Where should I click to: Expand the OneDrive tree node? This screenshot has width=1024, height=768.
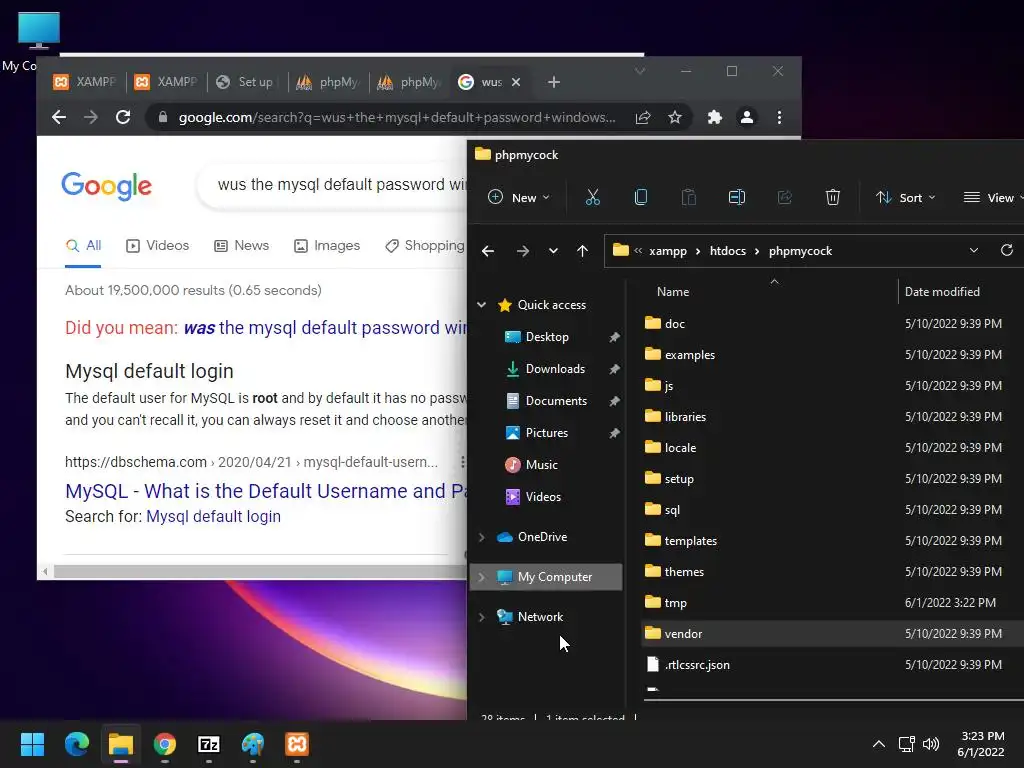[x=481, y=537]
